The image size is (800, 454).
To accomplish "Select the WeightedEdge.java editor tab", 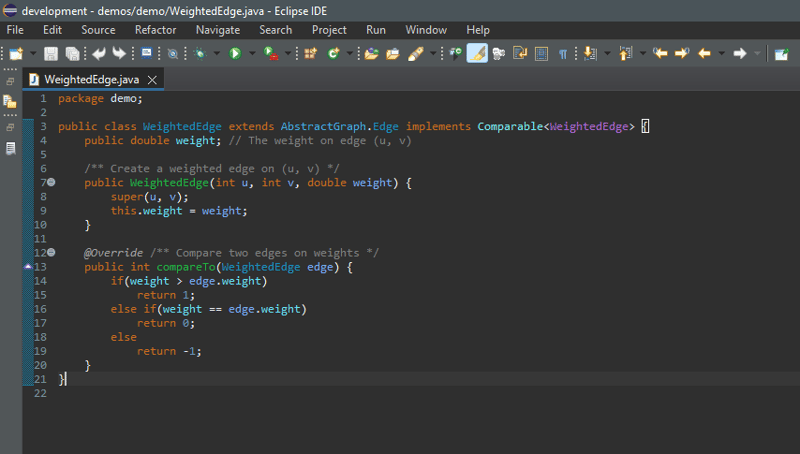I will point(90,79).
